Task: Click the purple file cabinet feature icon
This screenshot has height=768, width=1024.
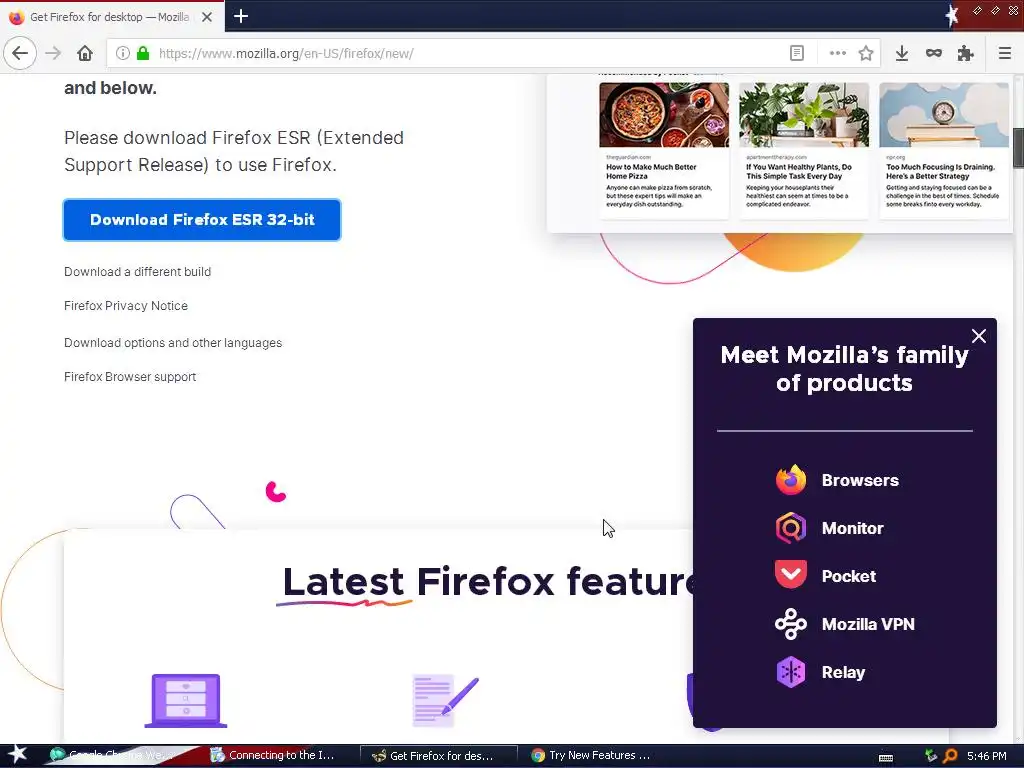Action: [x=185, y=700]
